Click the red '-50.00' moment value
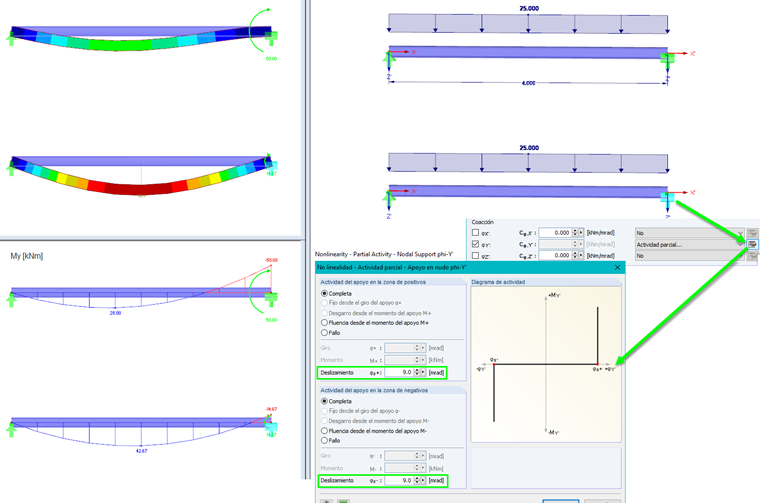Screen dimensions: 760x503 271,260
